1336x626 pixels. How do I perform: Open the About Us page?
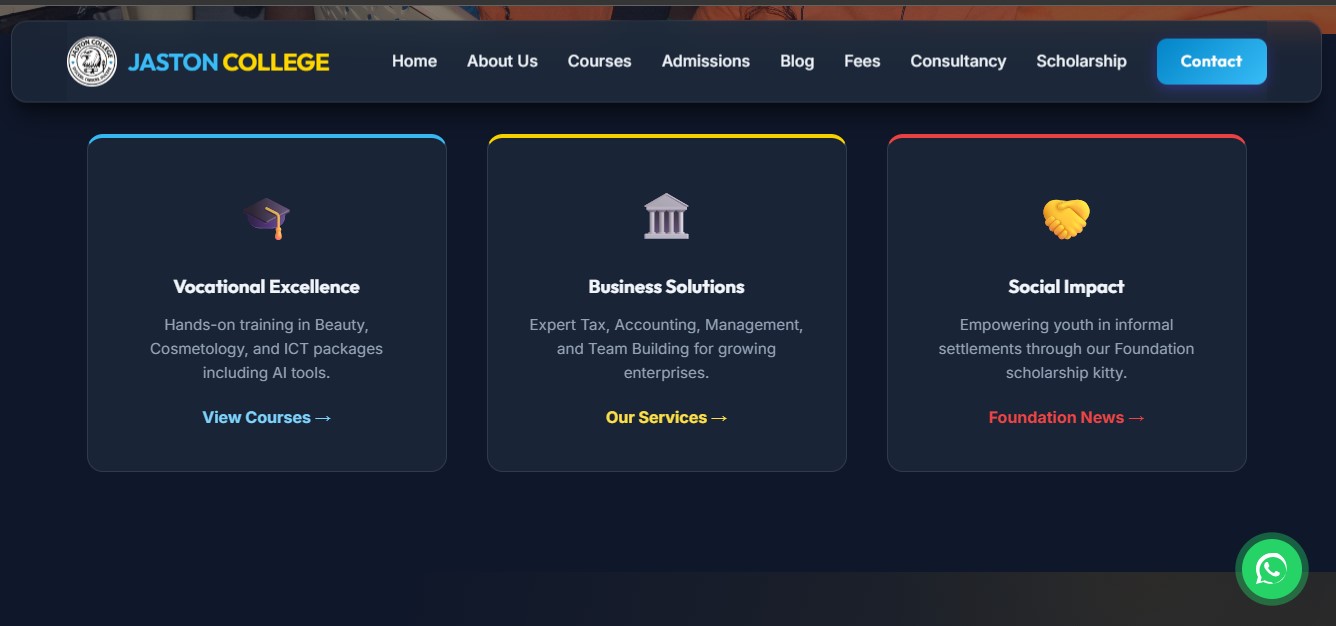(x=502, y=61)
